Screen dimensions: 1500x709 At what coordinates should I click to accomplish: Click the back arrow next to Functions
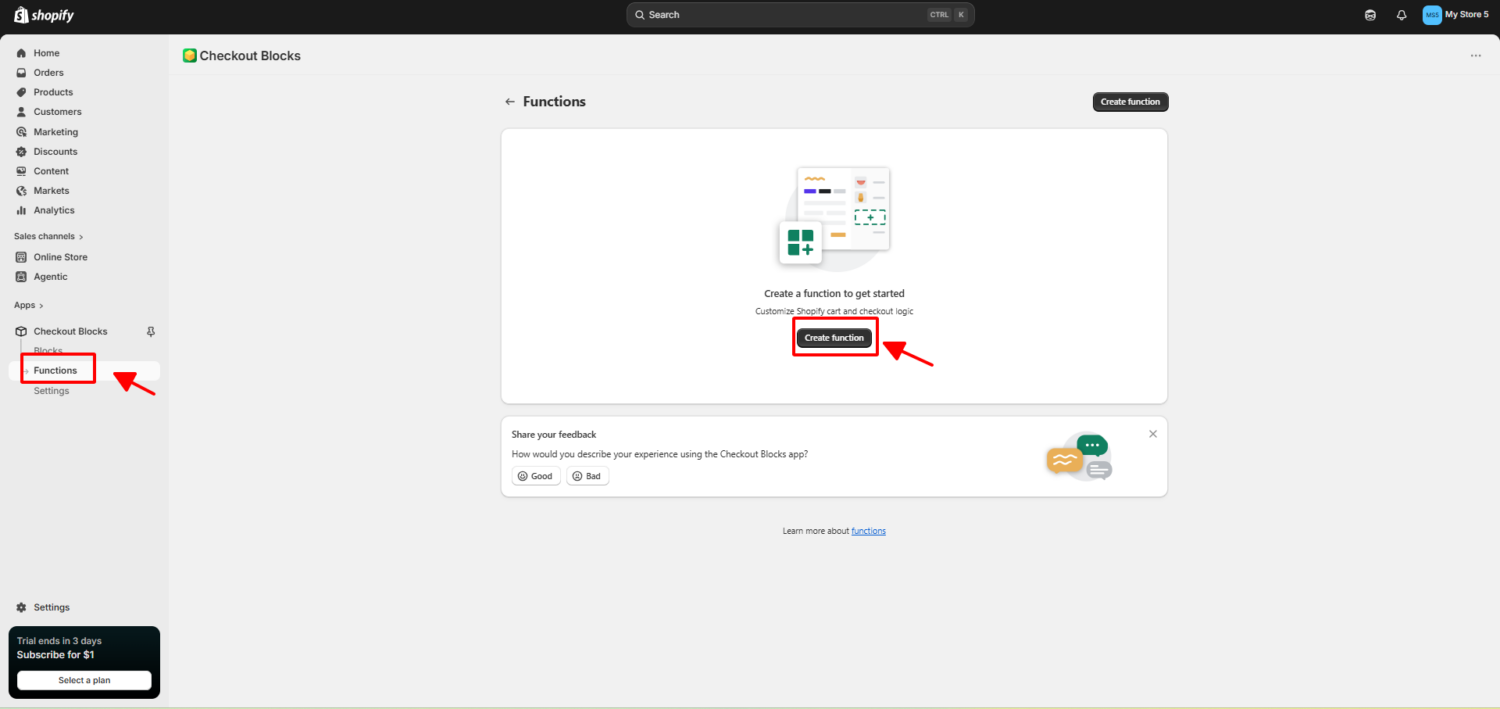pos(510,102)
